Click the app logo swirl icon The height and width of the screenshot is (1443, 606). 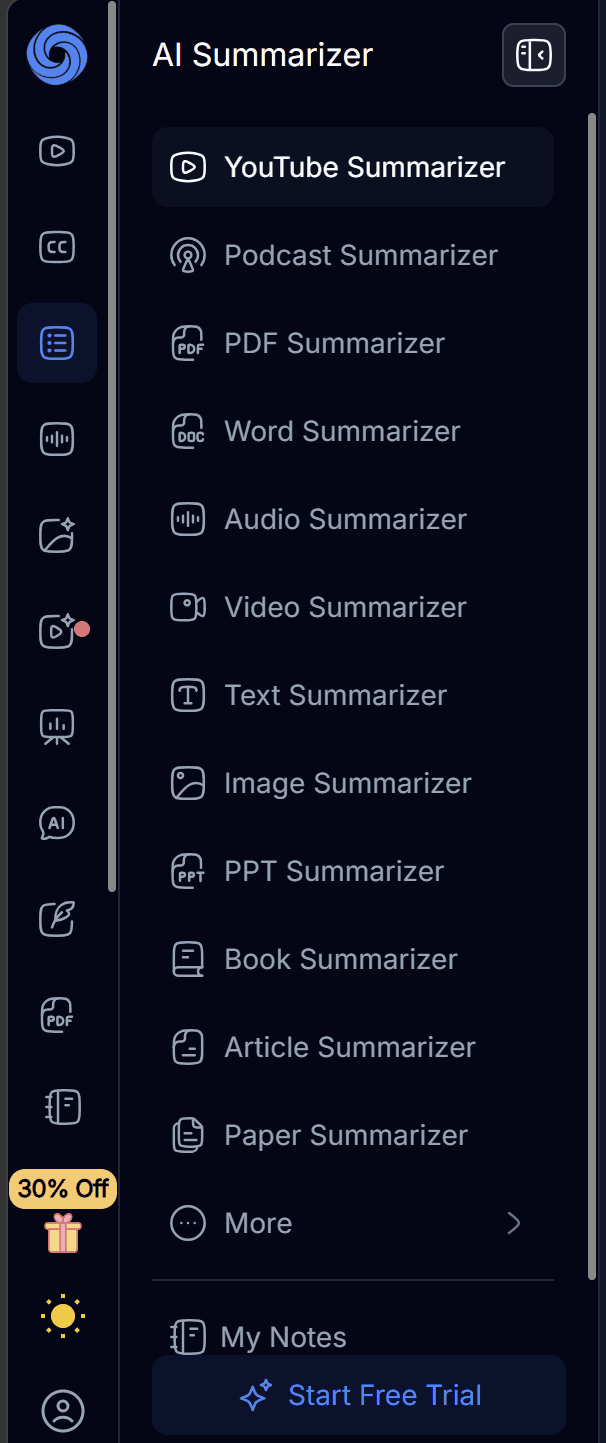(57, 54)
